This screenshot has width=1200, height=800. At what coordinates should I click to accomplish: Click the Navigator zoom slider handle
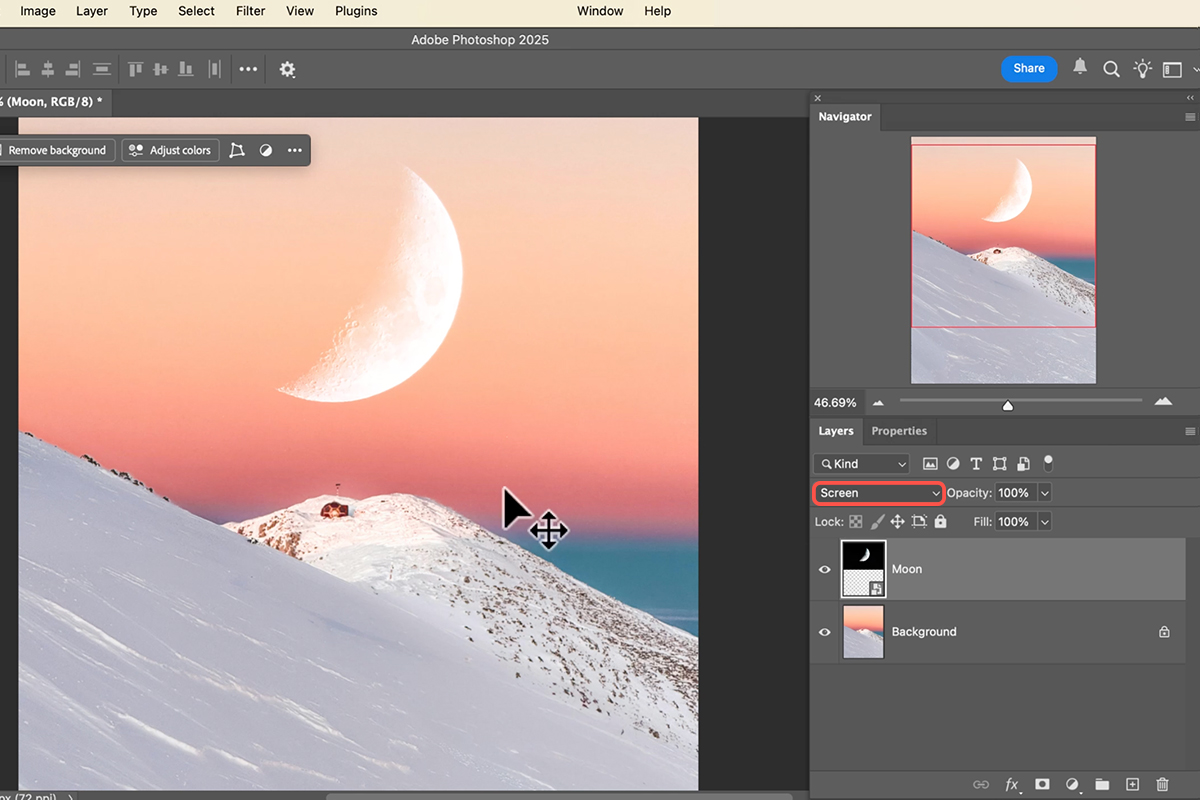[x=1008, y=405]
